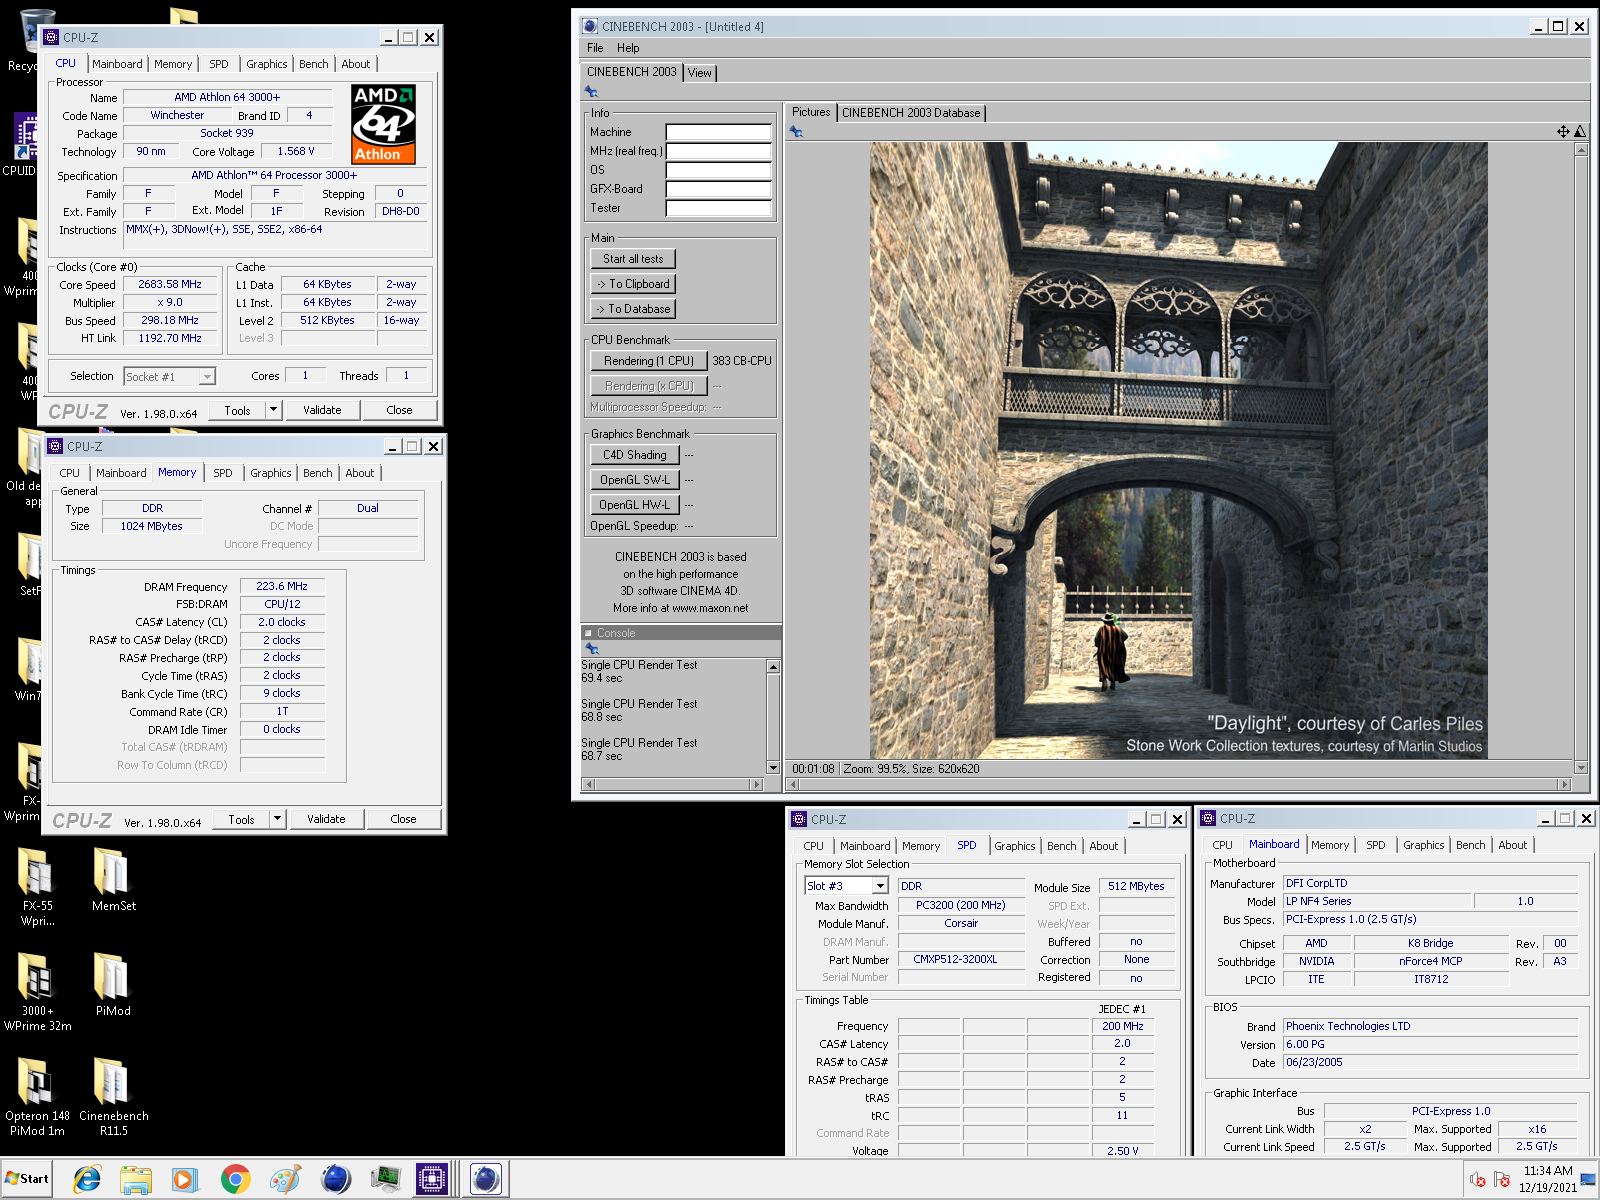Viewport: 1600px width, 1200px height.
Task: Run the C4D Shading test
Action: pyautogui.click(x=635, y=455)
